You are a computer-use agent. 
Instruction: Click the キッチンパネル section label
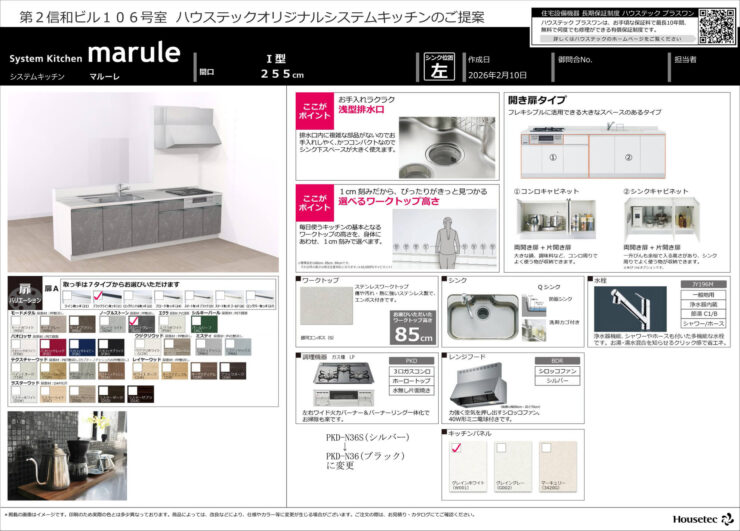pos(469,433)
